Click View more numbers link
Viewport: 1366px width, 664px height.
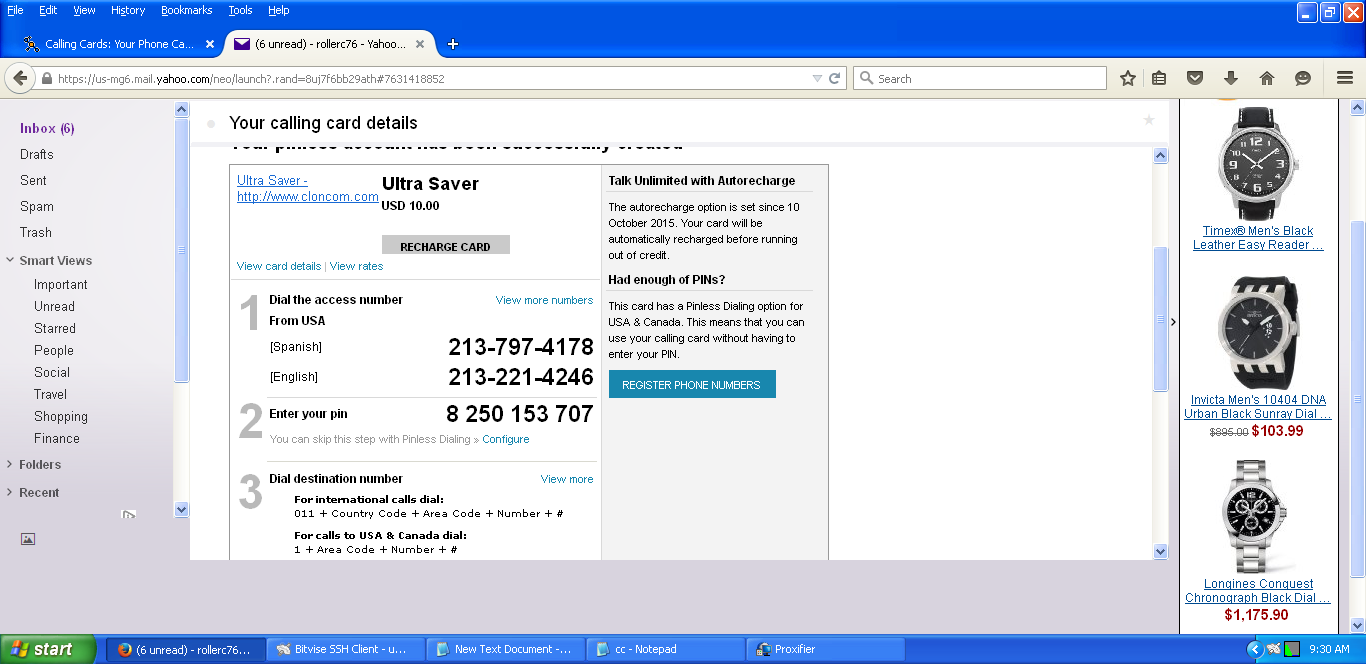(544, 300)
